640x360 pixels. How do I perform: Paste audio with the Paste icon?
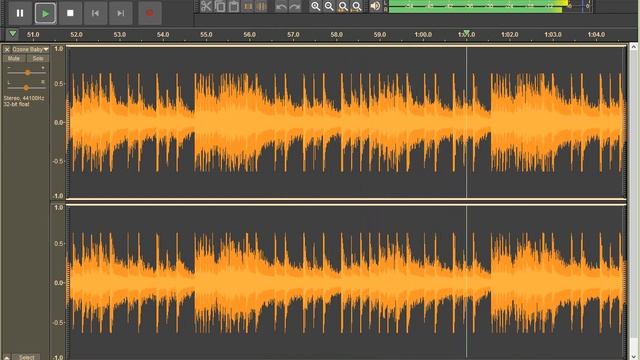234,6
